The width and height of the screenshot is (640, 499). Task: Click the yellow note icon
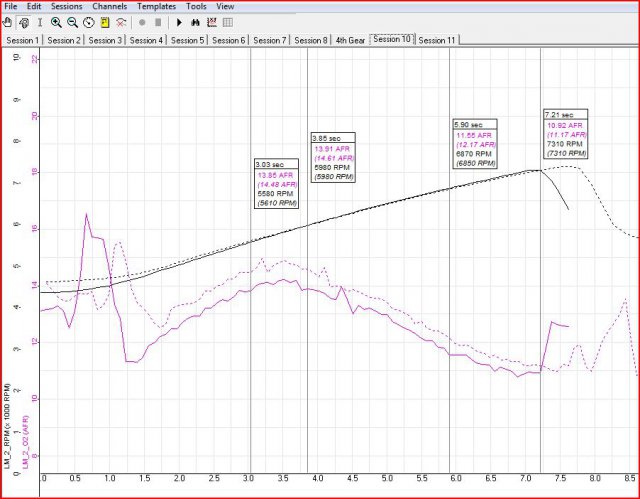click(104, 22)
